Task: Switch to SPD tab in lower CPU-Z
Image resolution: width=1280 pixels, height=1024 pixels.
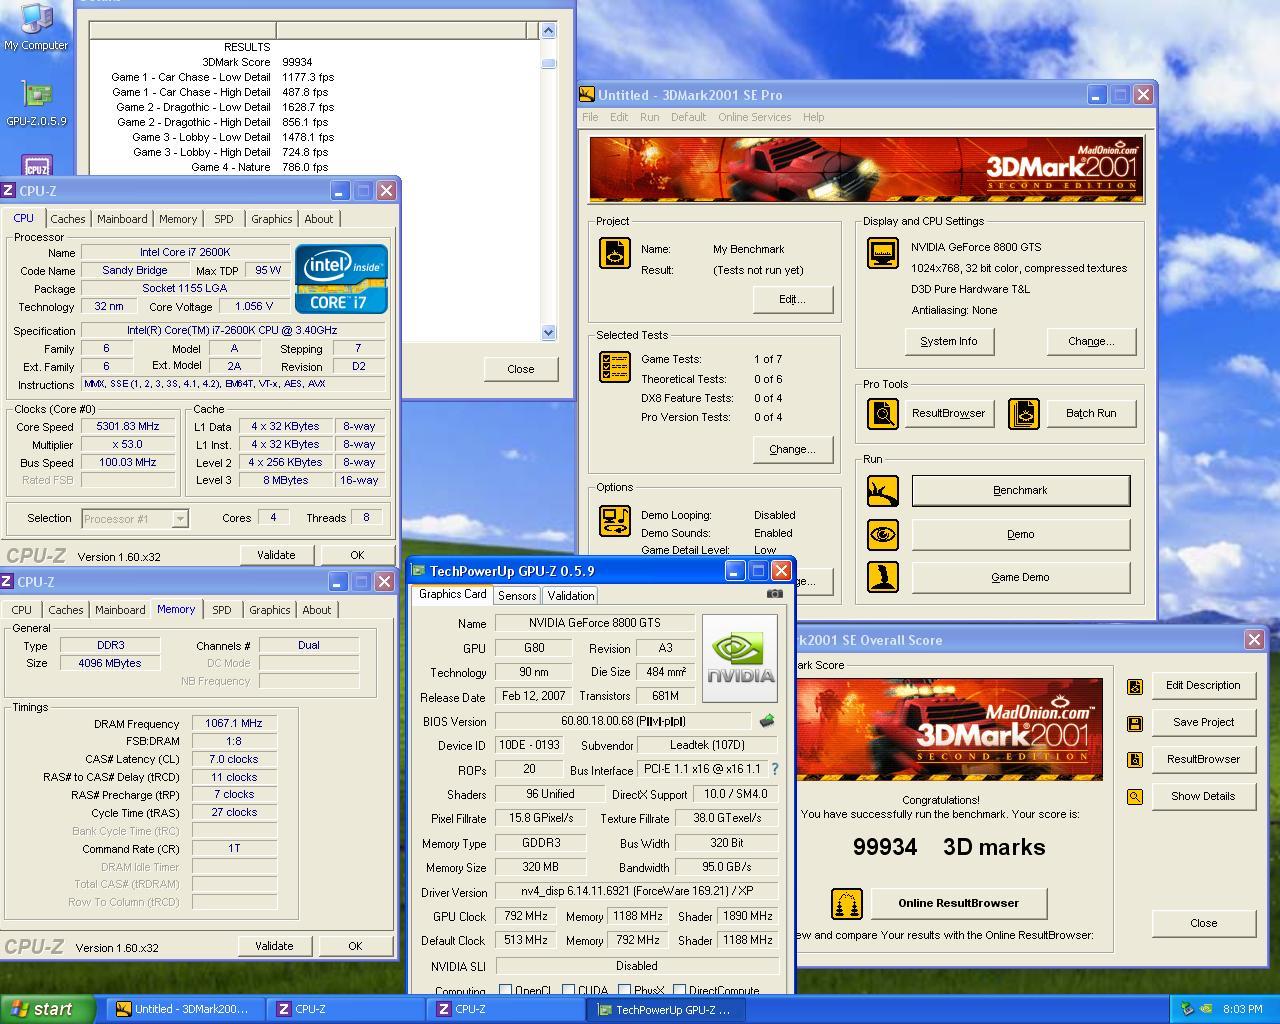Action: (222, 610)
